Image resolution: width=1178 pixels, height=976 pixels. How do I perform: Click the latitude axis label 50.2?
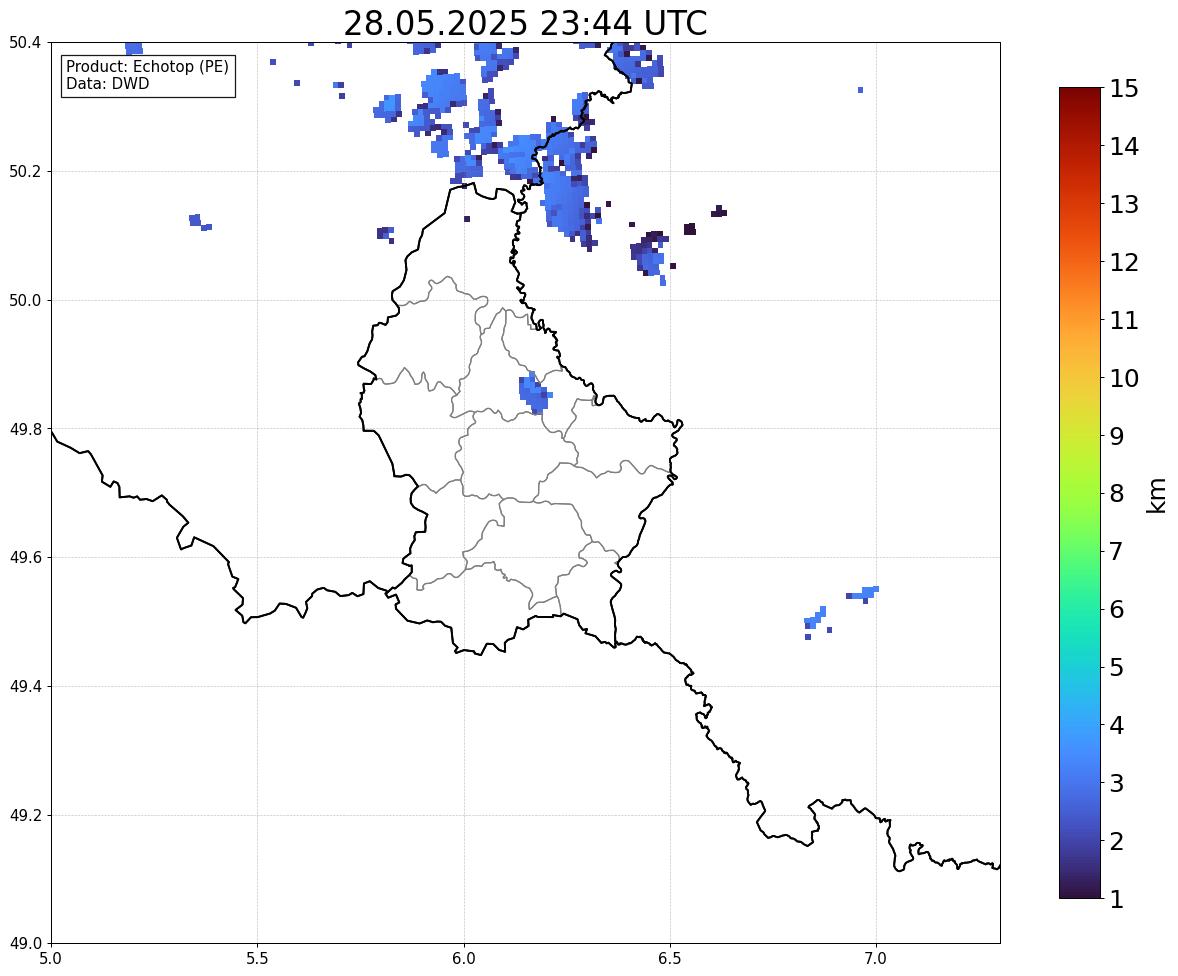(25, 172)
